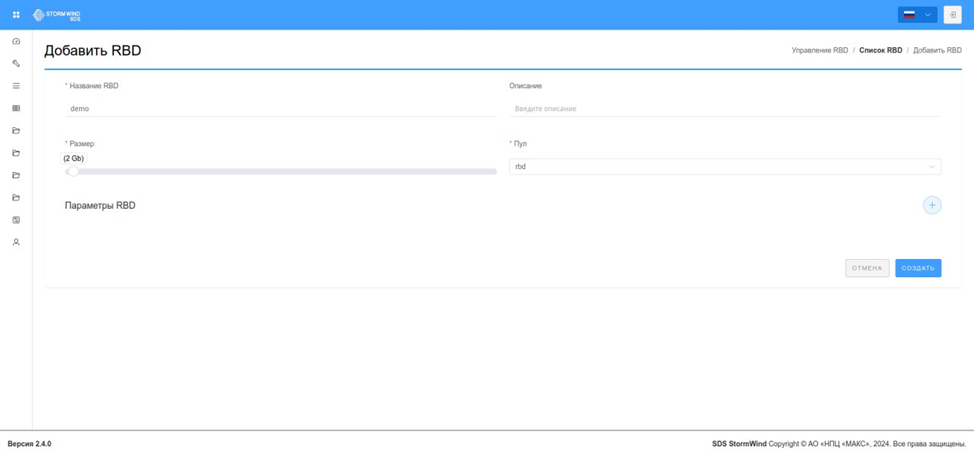The image size is (974, 454).
Task: Open the dashboard gauge icon in sidebar
Action: (16, 41)
